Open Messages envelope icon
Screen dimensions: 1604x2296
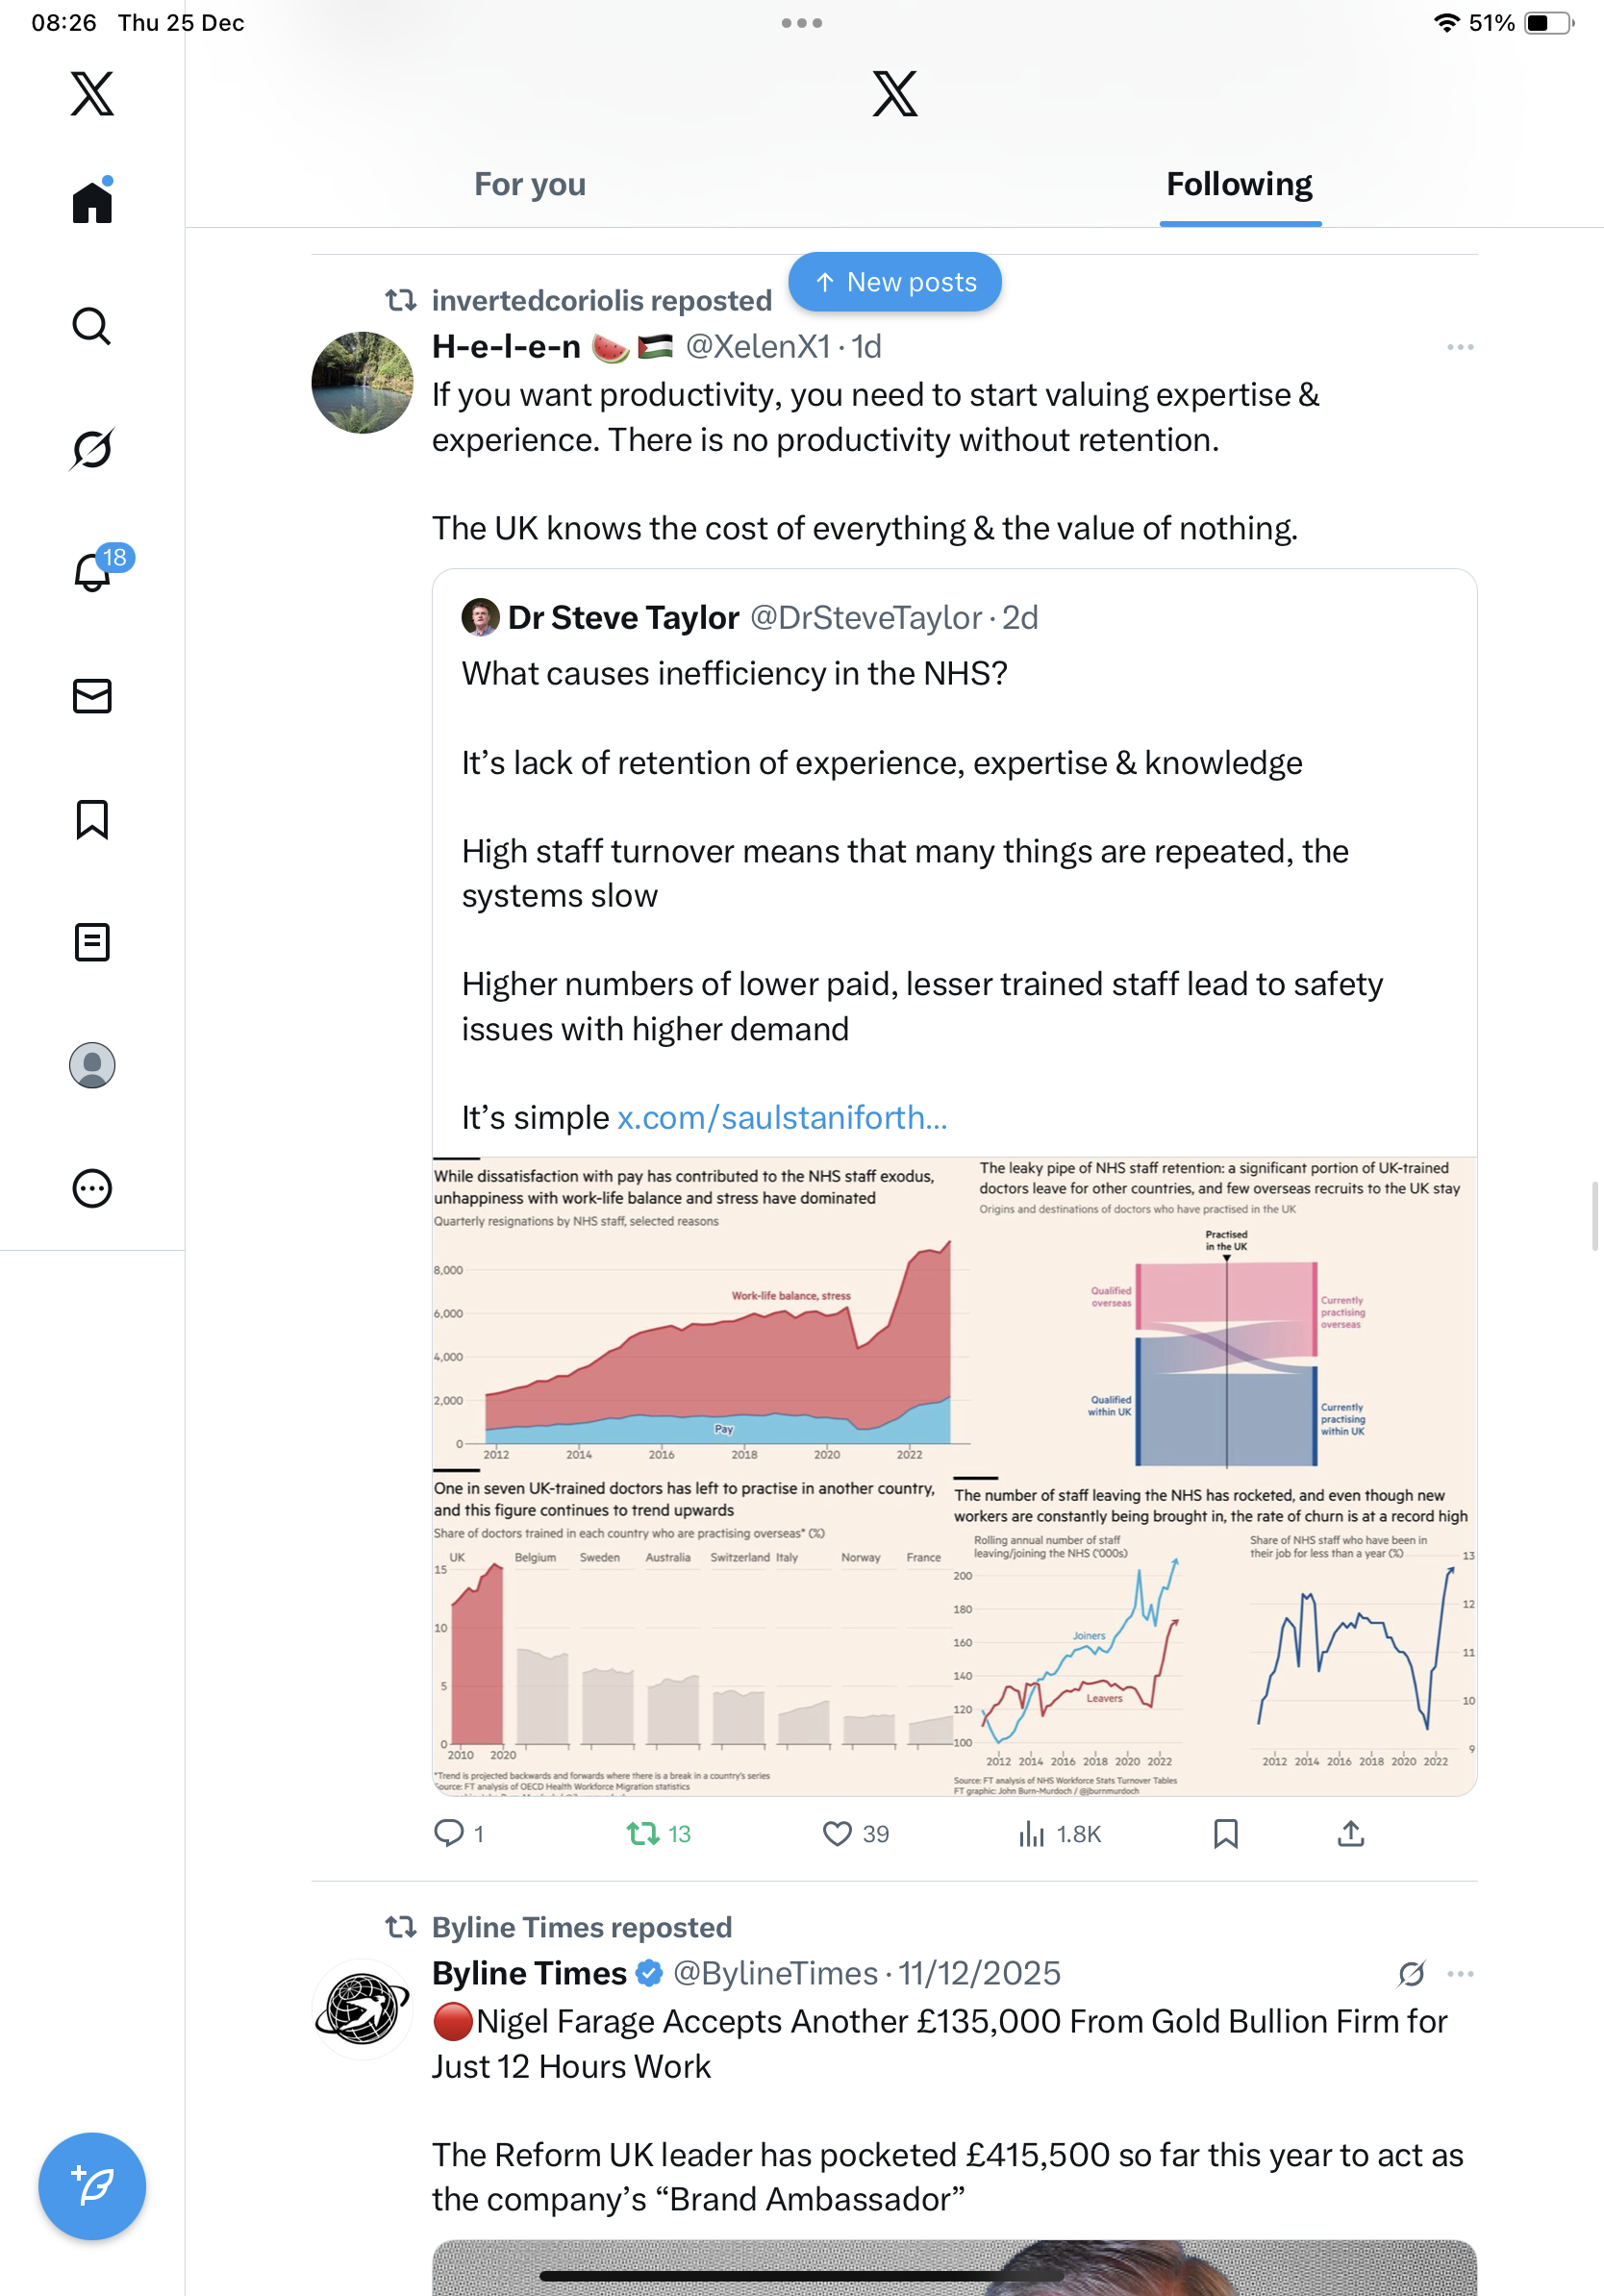(92, 696)
